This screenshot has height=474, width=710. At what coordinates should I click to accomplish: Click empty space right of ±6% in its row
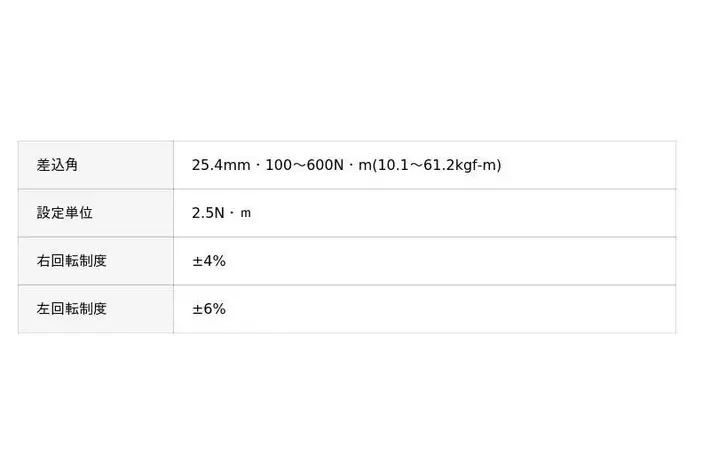pos(450,309)
